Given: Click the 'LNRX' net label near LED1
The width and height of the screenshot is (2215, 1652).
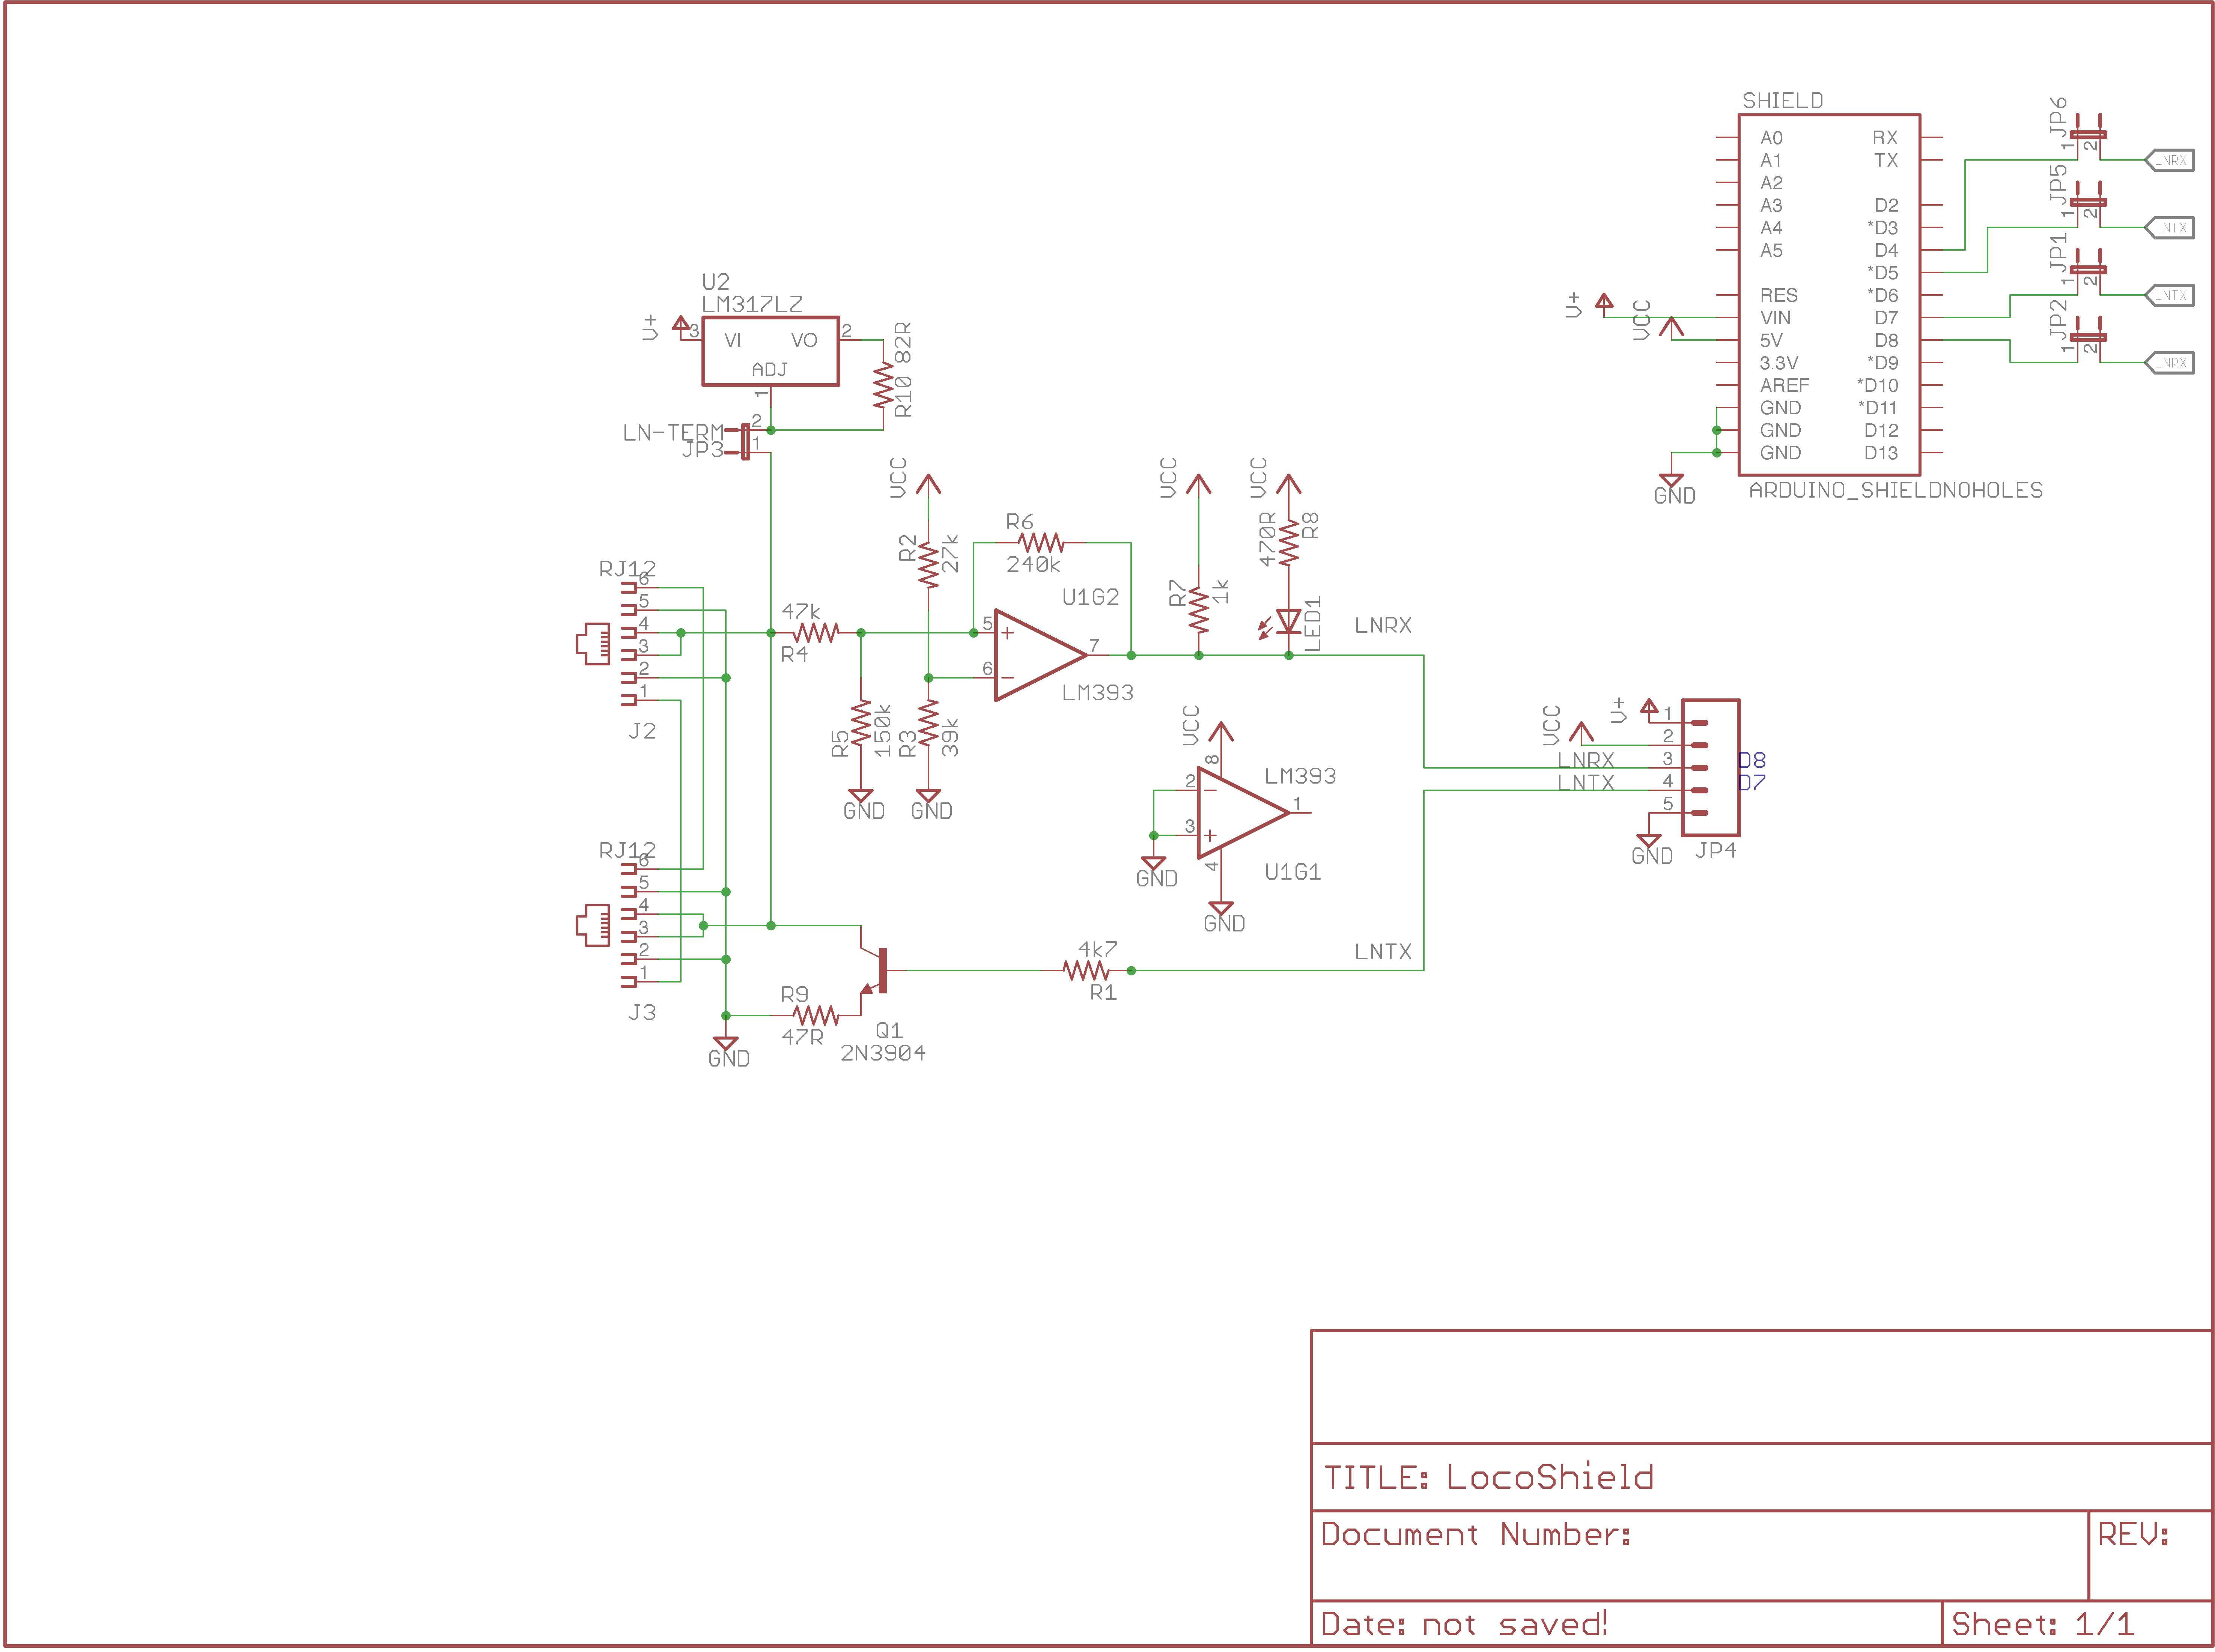Looking at the screenshot, I should click(1383, 625).
